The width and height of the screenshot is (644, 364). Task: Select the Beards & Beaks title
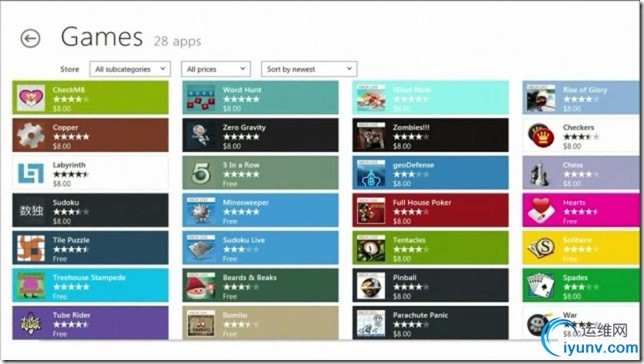pos(249,277)
